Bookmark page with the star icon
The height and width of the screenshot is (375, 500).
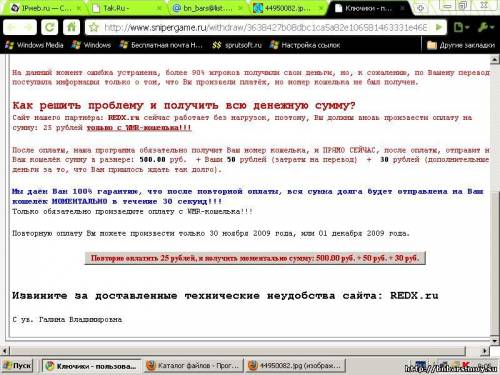94,27
